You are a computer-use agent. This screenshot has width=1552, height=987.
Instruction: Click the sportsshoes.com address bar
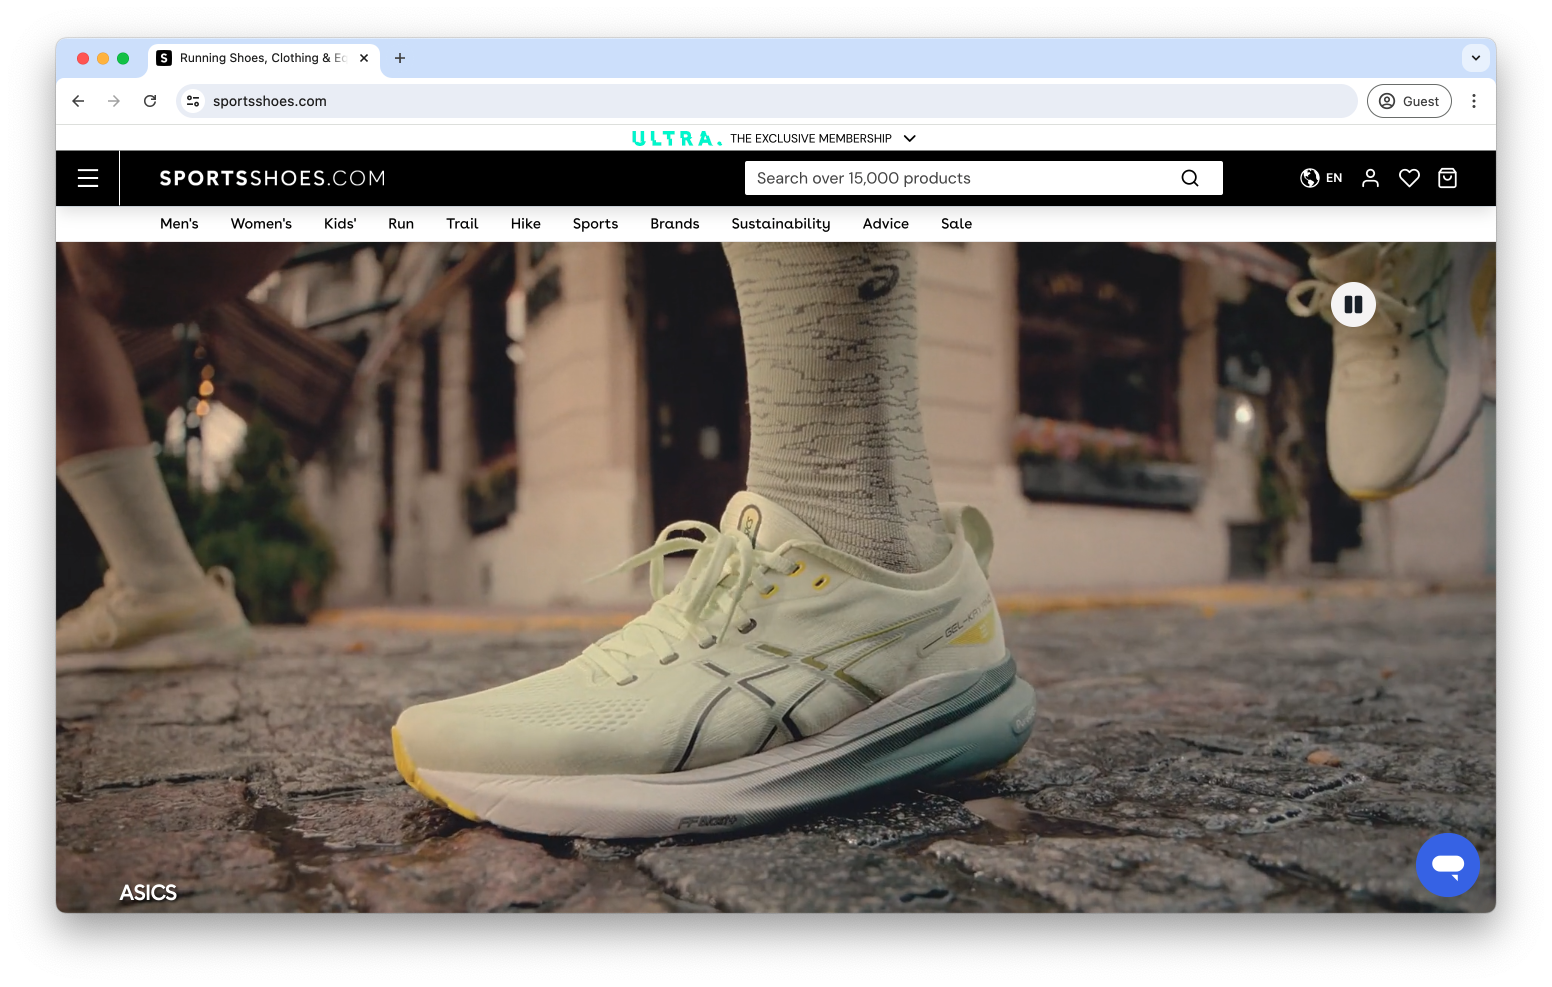tap(766, 101)
